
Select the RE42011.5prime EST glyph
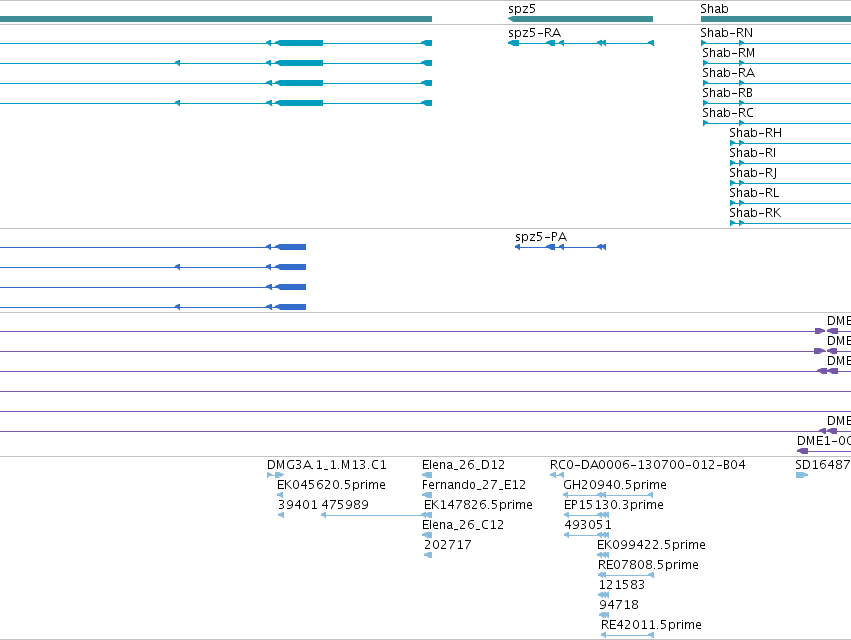coord(627,635)
